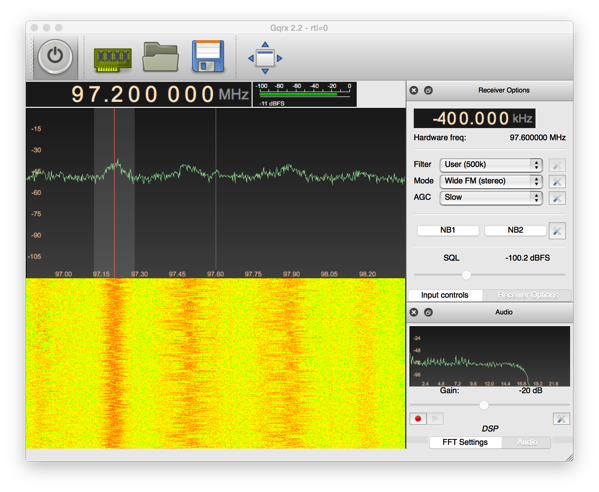Open demodulator mode settings tool button
The image size is (599, 492).
point(557,181)
